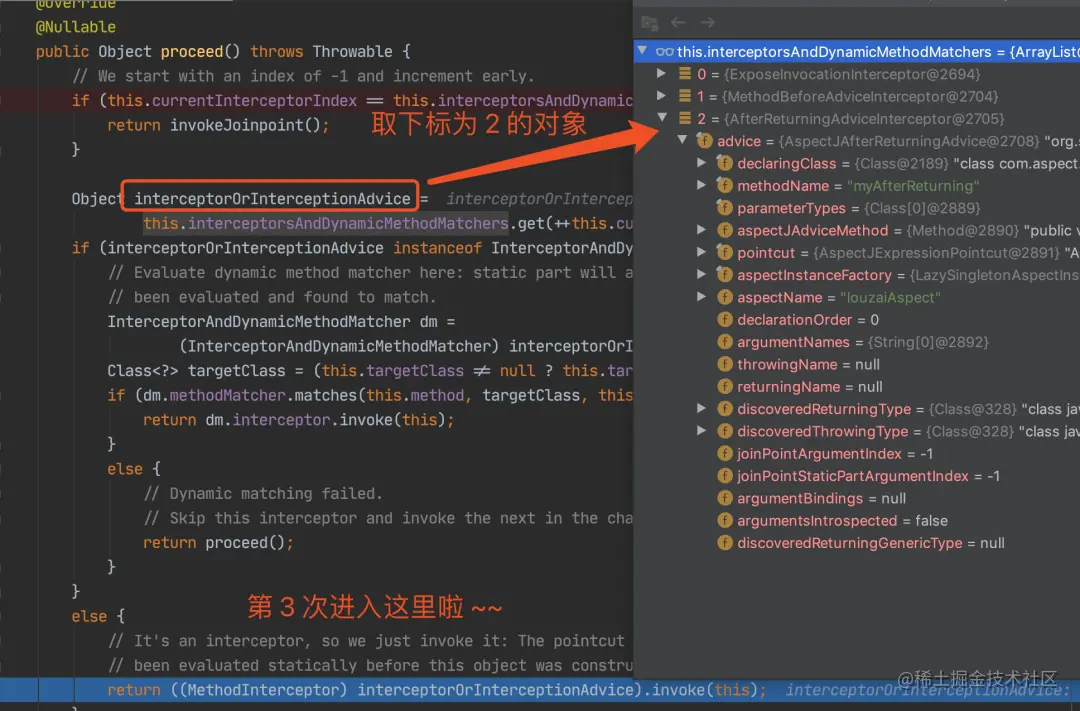Click field icon beside throwingName

[x=724, y=364]
